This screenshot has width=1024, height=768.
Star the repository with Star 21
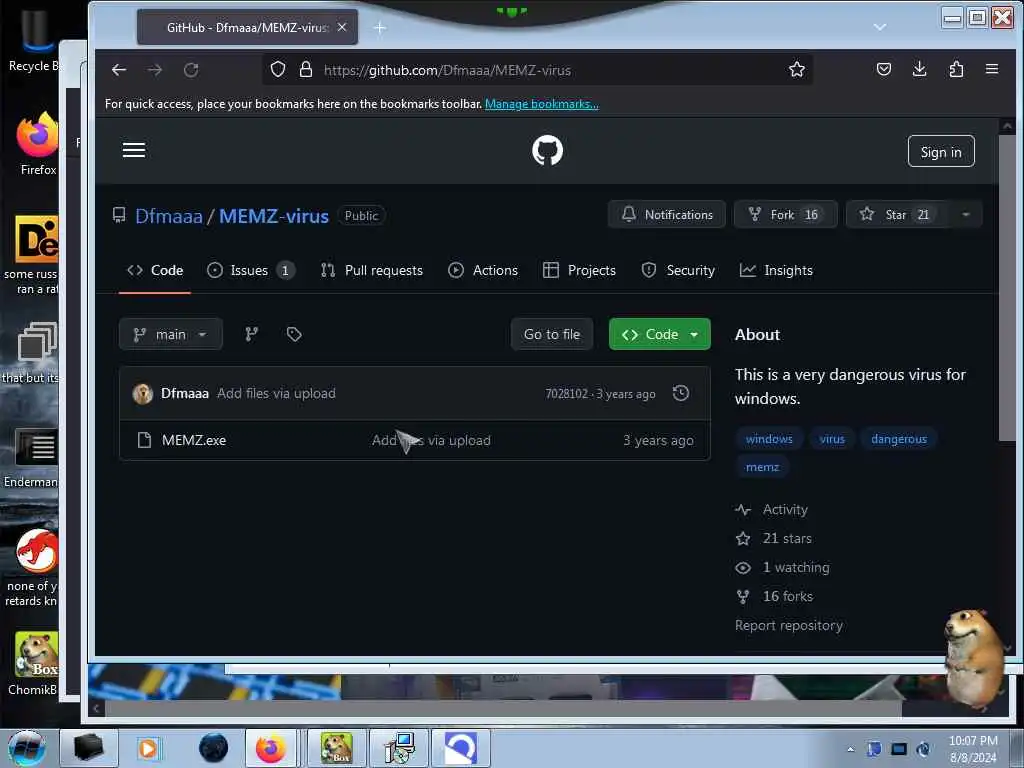[x=897, y=214]
